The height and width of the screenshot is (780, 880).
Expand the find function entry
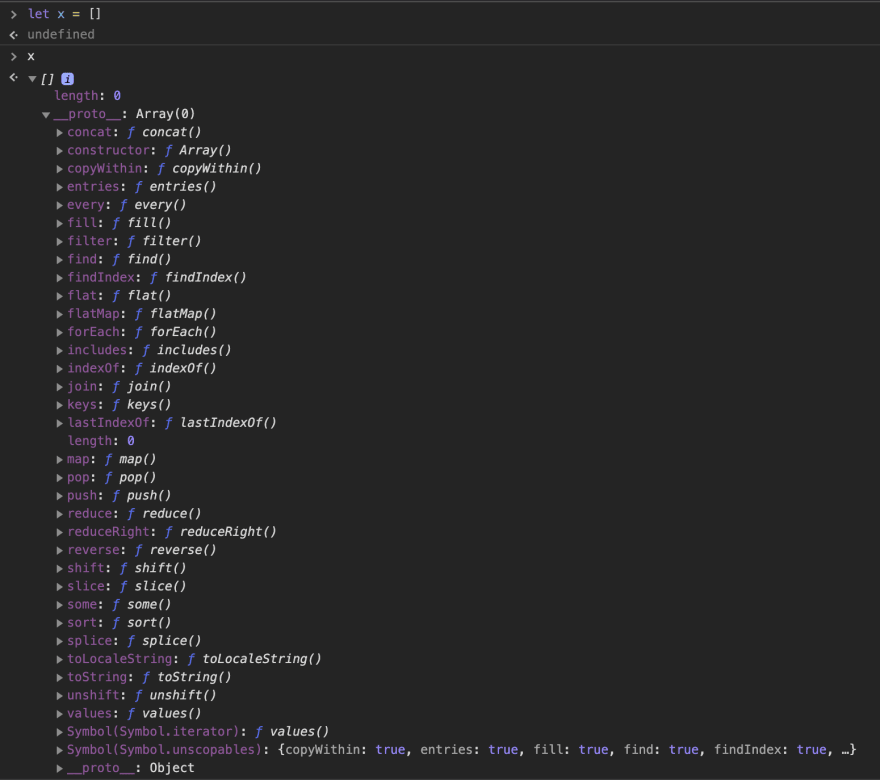[59, 260]
